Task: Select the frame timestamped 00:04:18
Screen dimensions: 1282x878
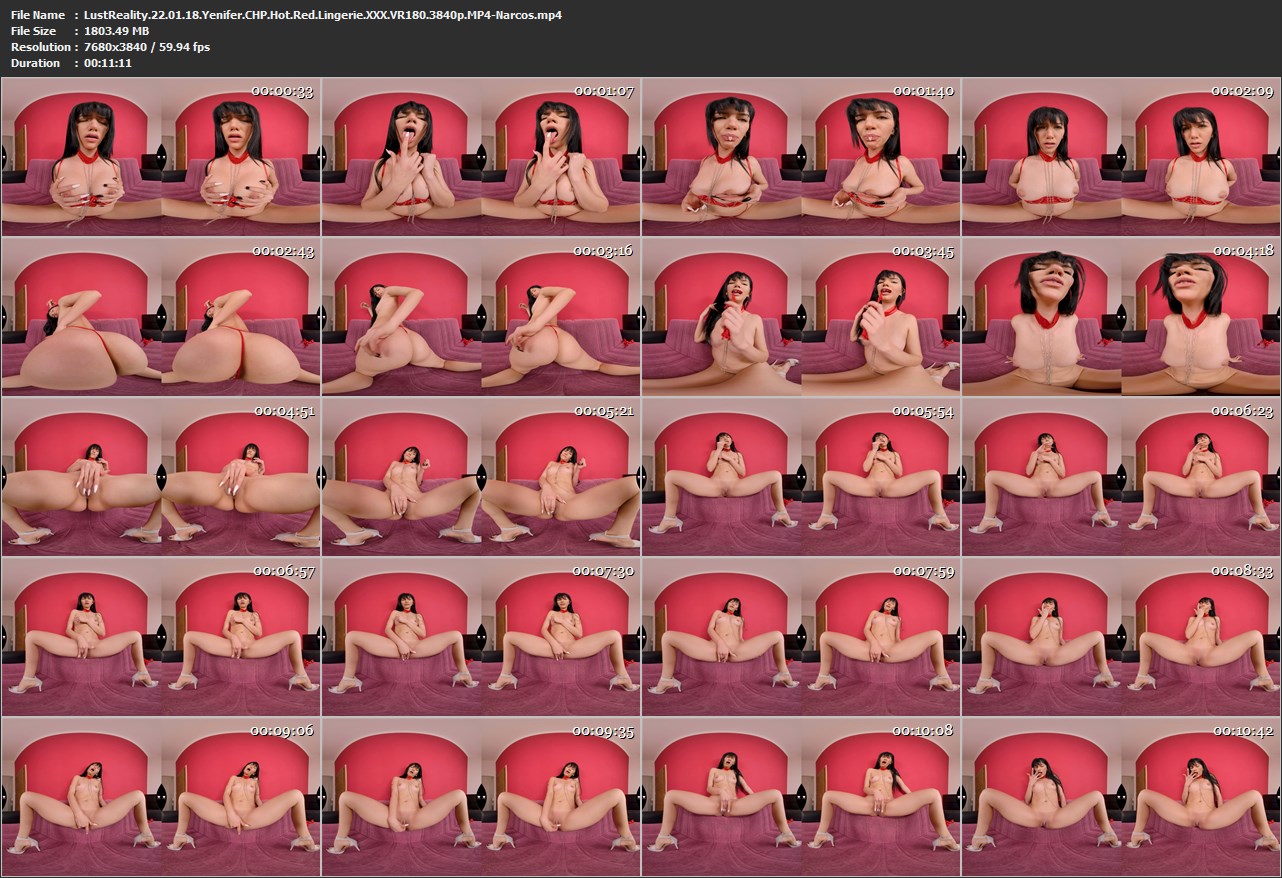Action: [x=1121, y=317]
